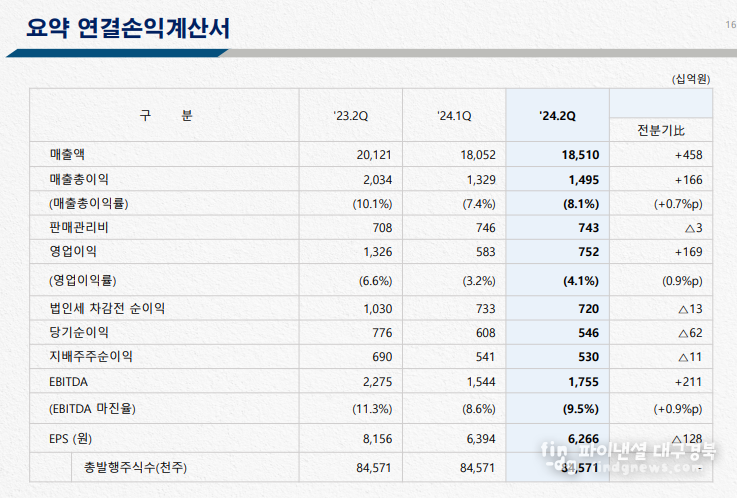Click the change value +169
This screenshot has width=737, height=498.
(x=689, y=252)
